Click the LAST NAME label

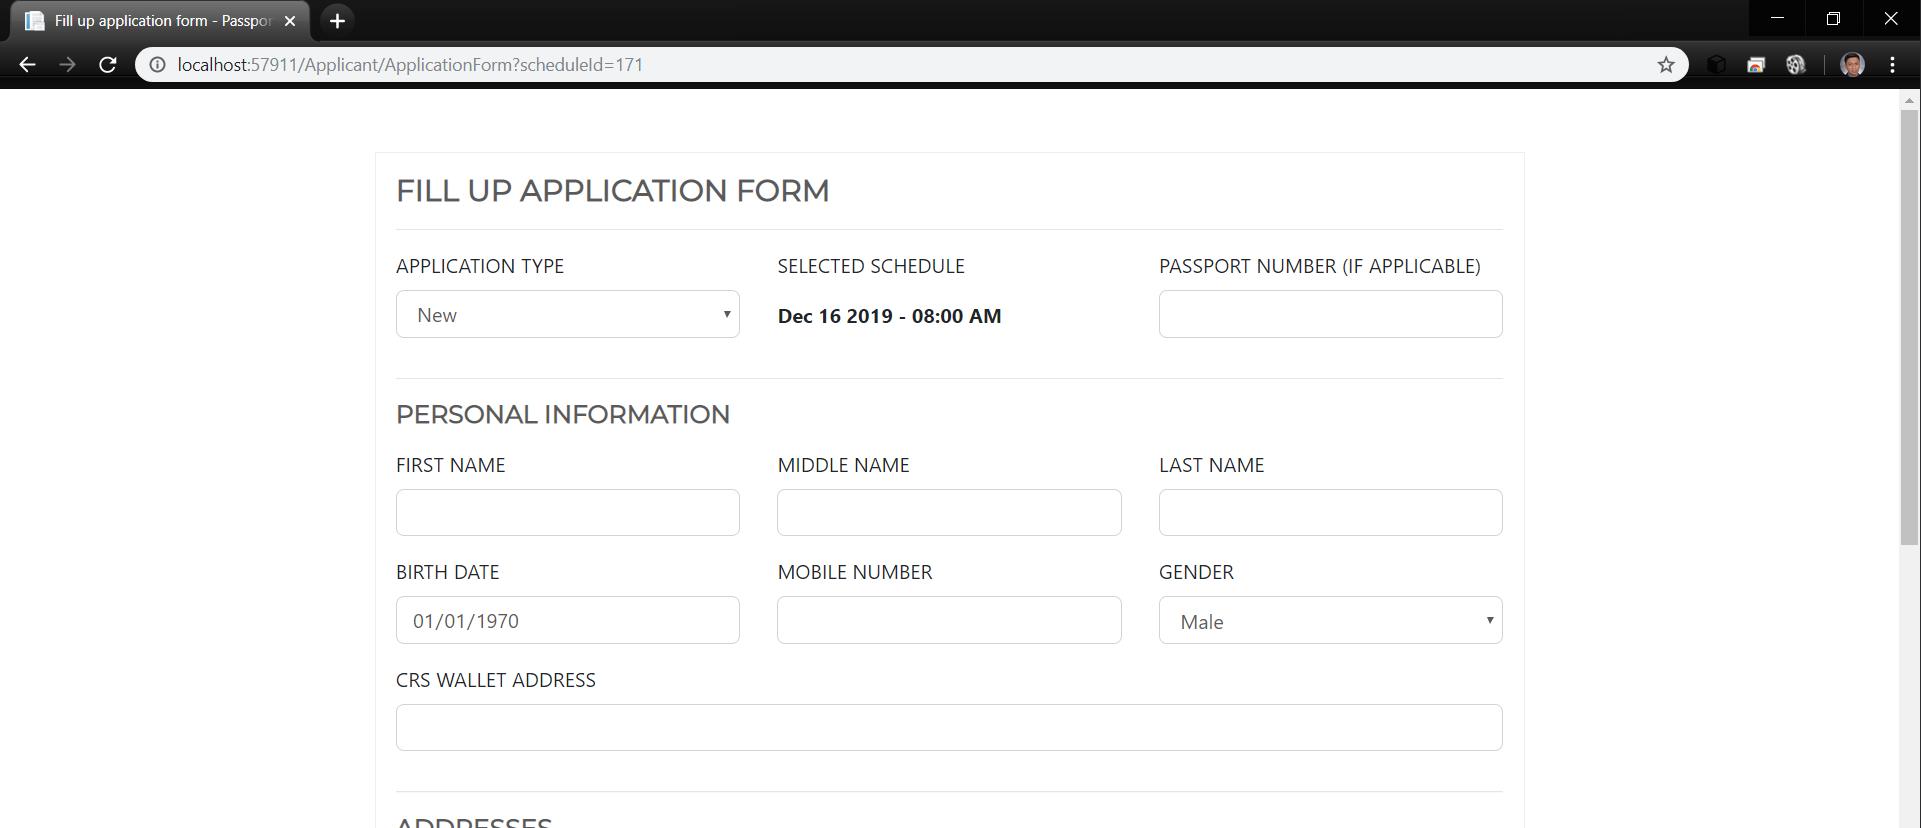(1212, 465)
